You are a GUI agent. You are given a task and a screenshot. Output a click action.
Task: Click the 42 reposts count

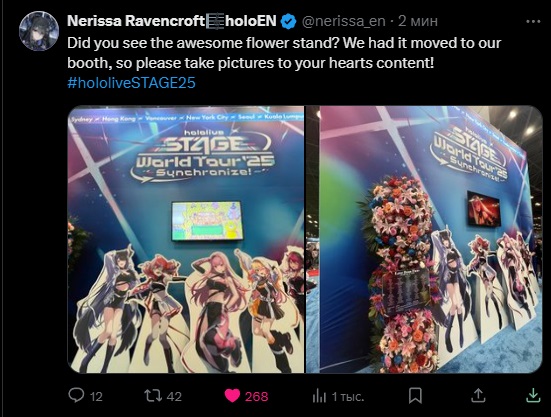click(174, 397)
